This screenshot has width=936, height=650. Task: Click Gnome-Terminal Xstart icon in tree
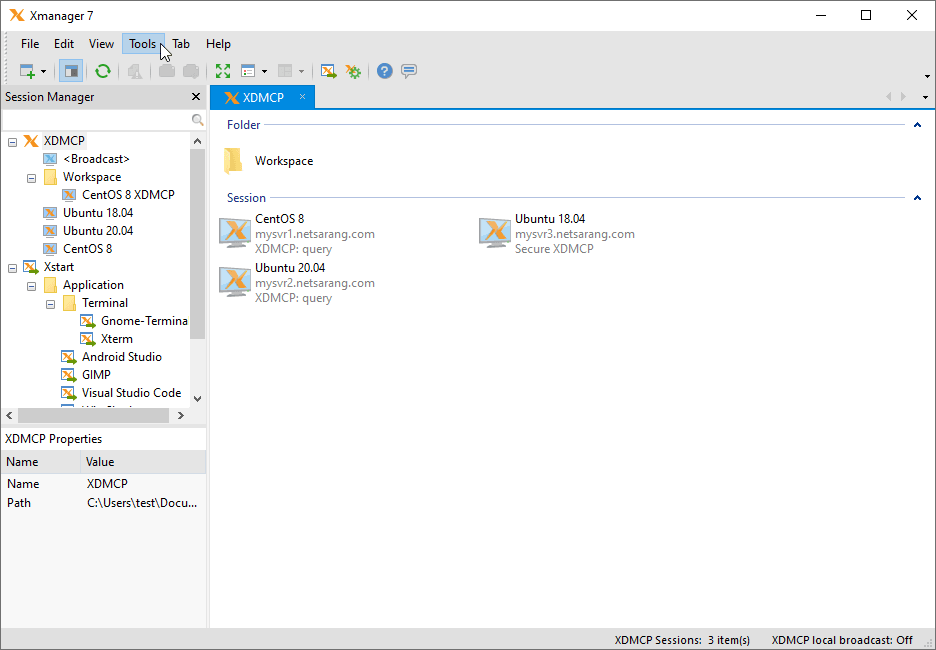point(88,321)
